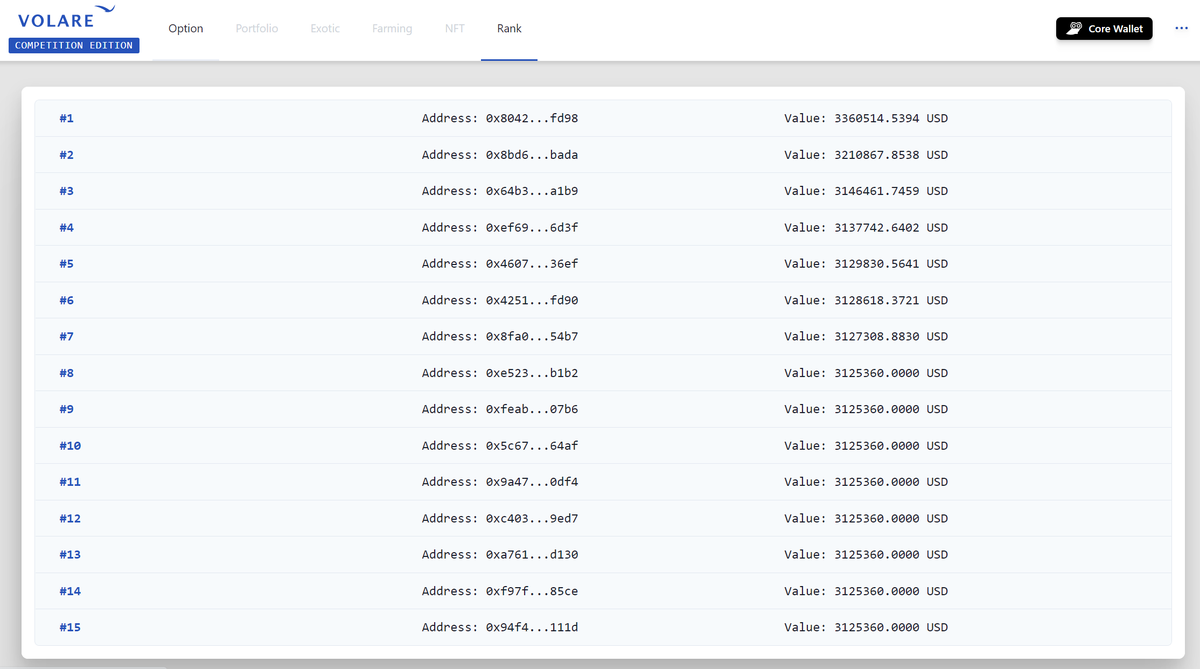Click address 0x64b3...a1b9

pyautogui.click(x=532, y=191)
